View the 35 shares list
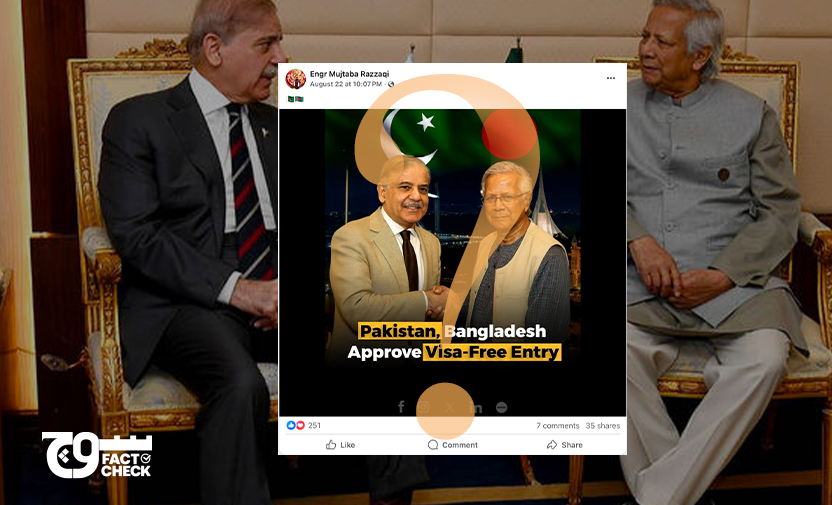Screen dimensions: 832x505 coord(603,425)
